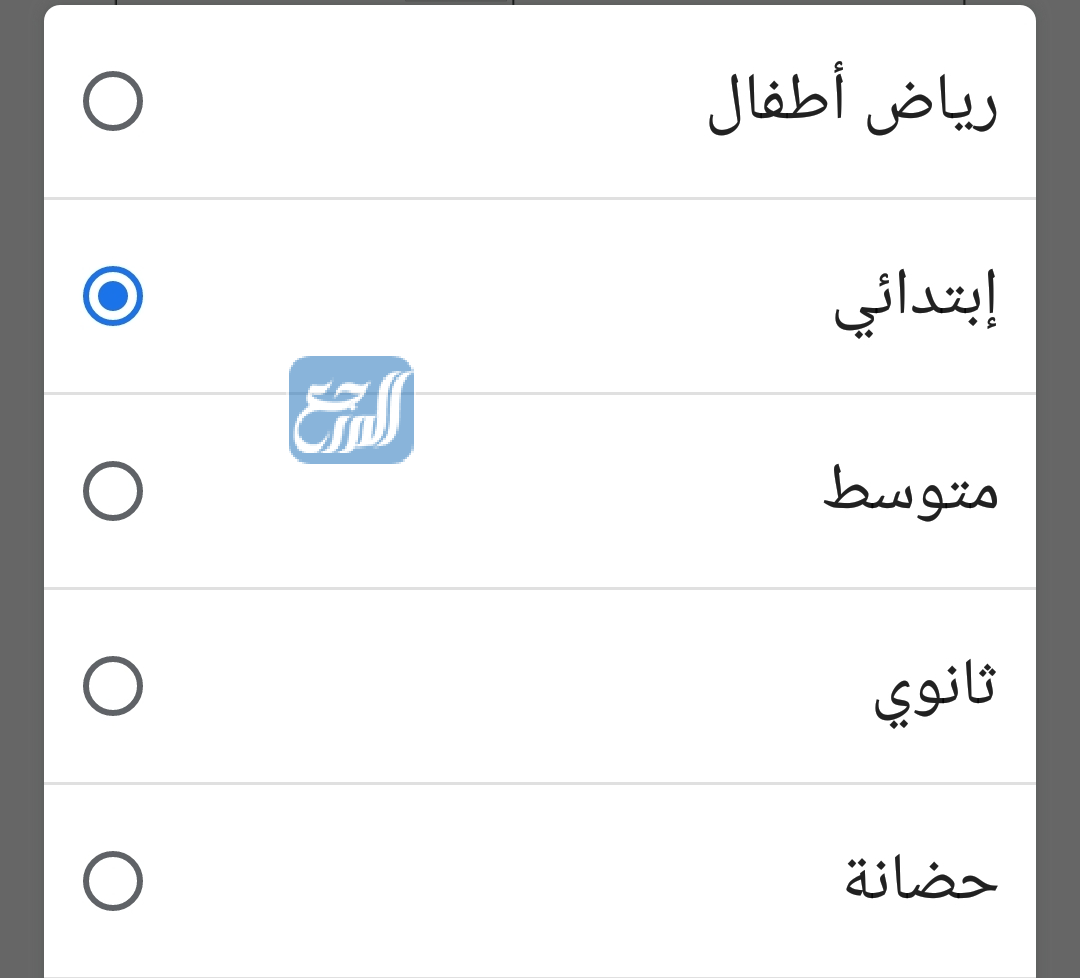The width and height of the screenshot is (1080, 978).
Task: Click the top edge of the dialog
Action: pyautogui.click(x=540, y=8)
